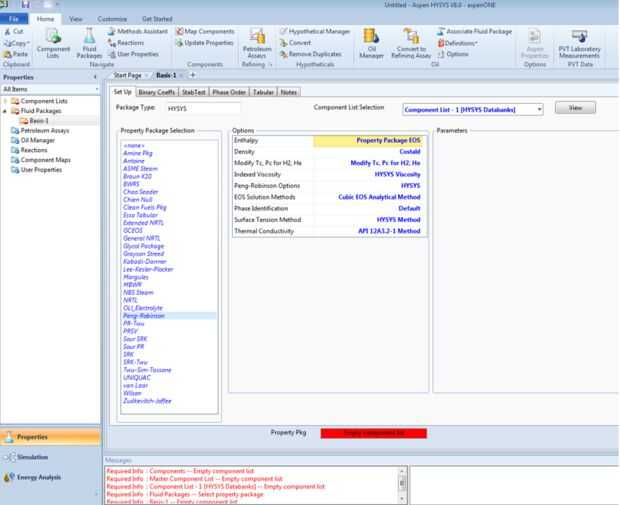
Task: Click the red Property Pkg status bar
Action: click(x=374, y=433)
